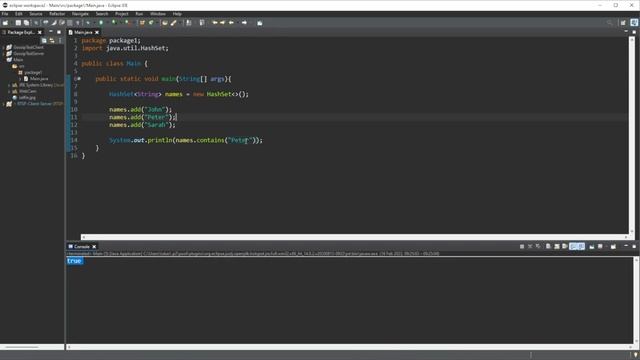Click the "HashSet<>()" text on line 8
Image resolution: width=640 pixels, height=360 pixels.
click(227, 94)
